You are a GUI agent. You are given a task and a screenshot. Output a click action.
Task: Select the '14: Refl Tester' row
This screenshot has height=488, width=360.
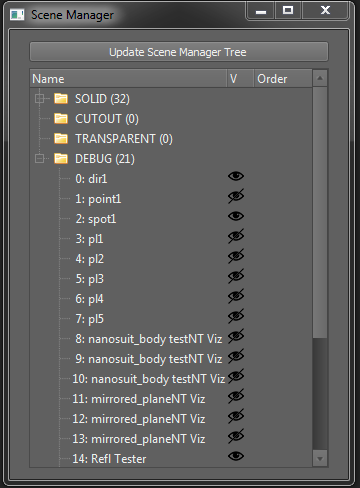click(x=171, y=458)
